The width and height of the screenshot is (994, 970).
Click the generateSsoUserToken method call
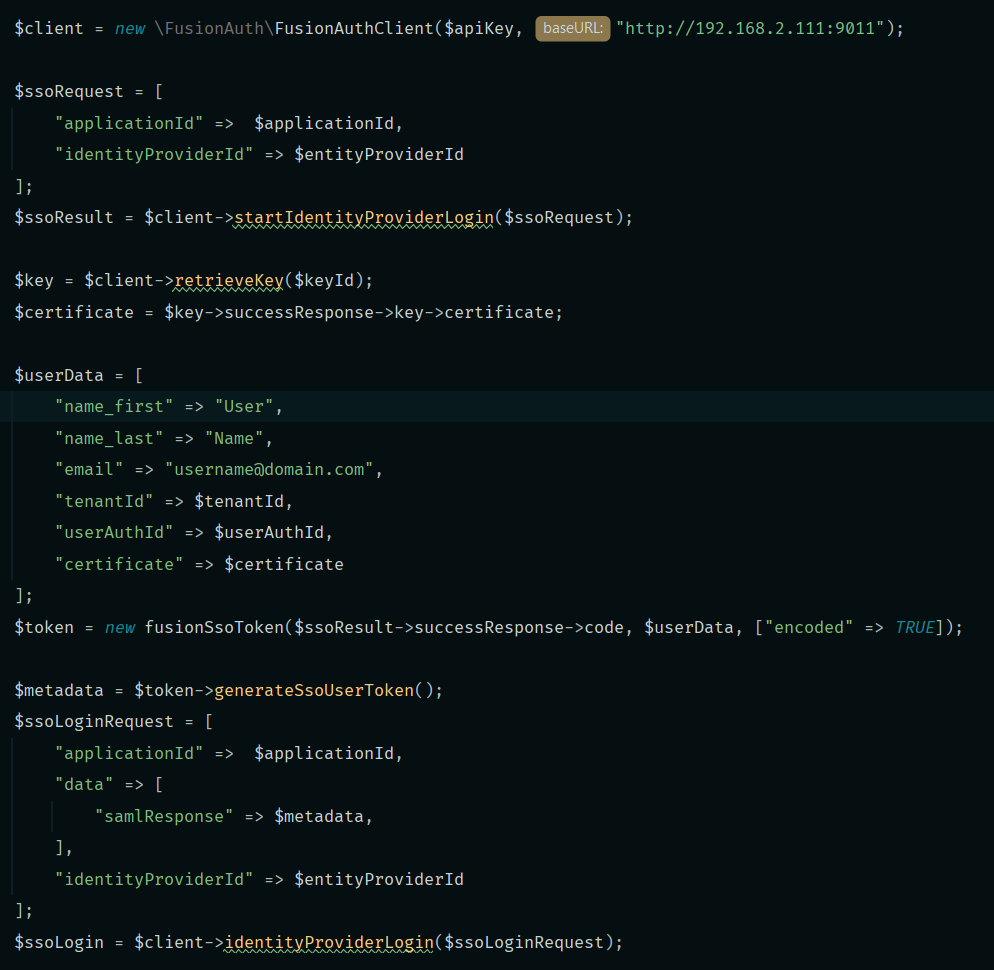click(x=314, y=690)
